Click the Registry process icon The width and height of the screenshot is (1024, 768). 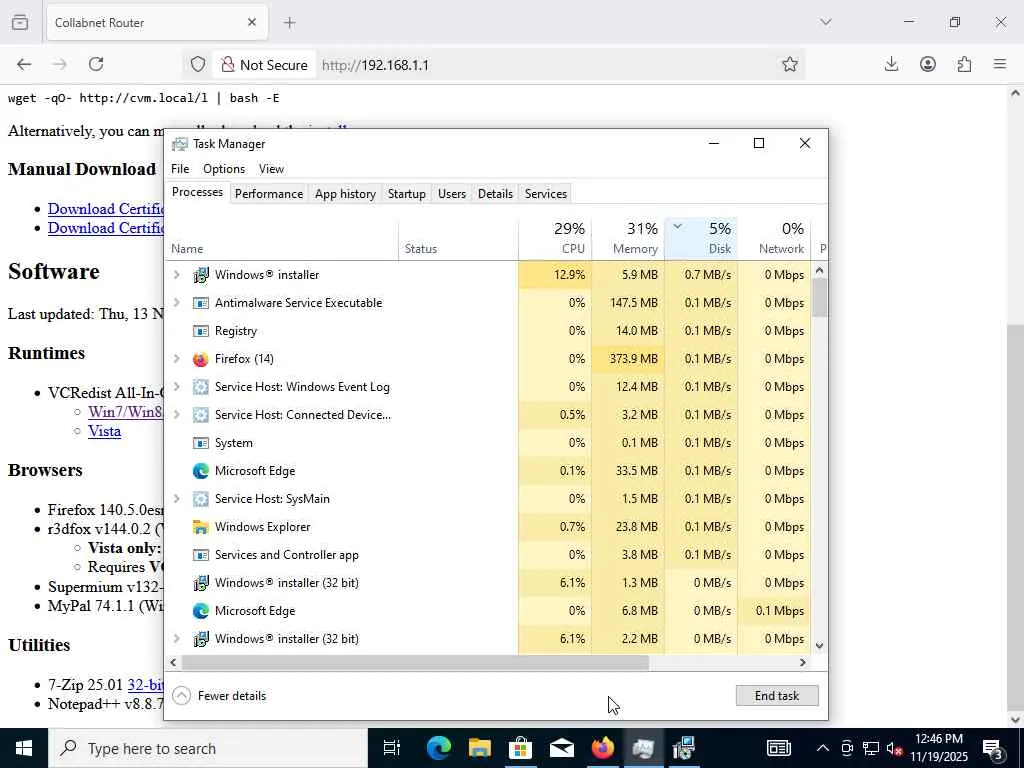tap(201, 331)
